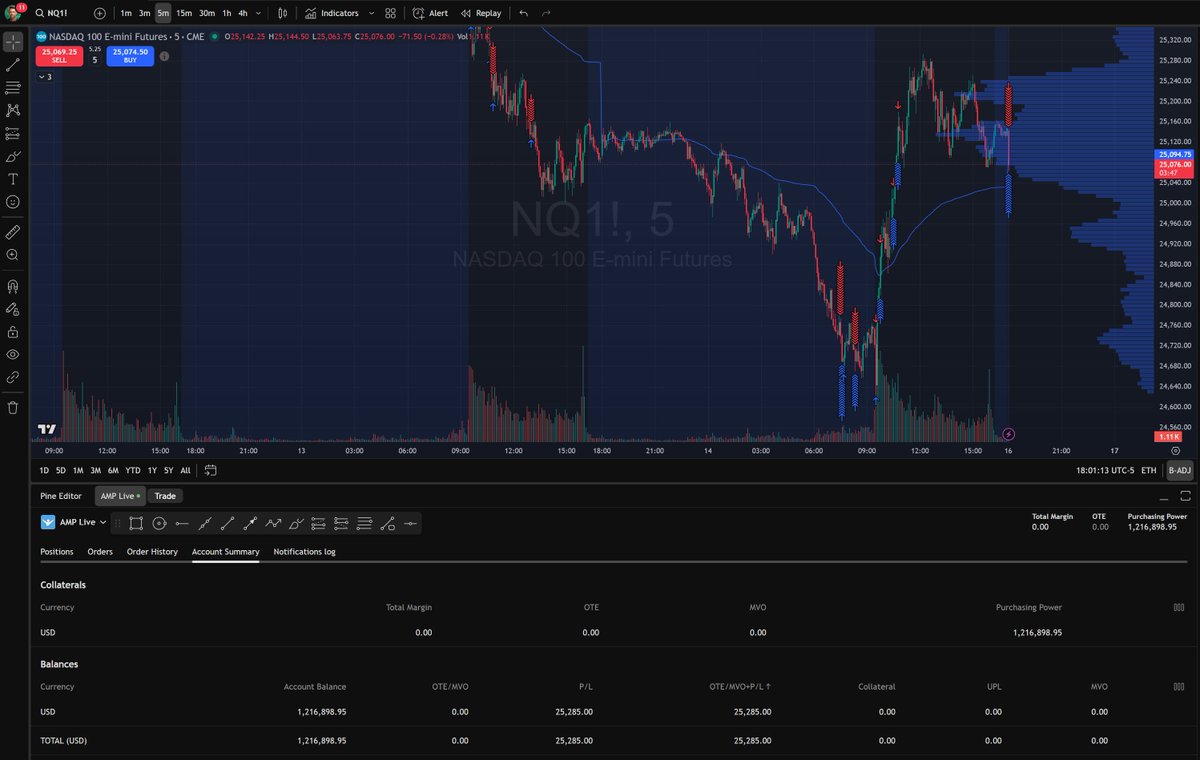
Task: Start bar Replay mode
Action: tap(481, 13)
